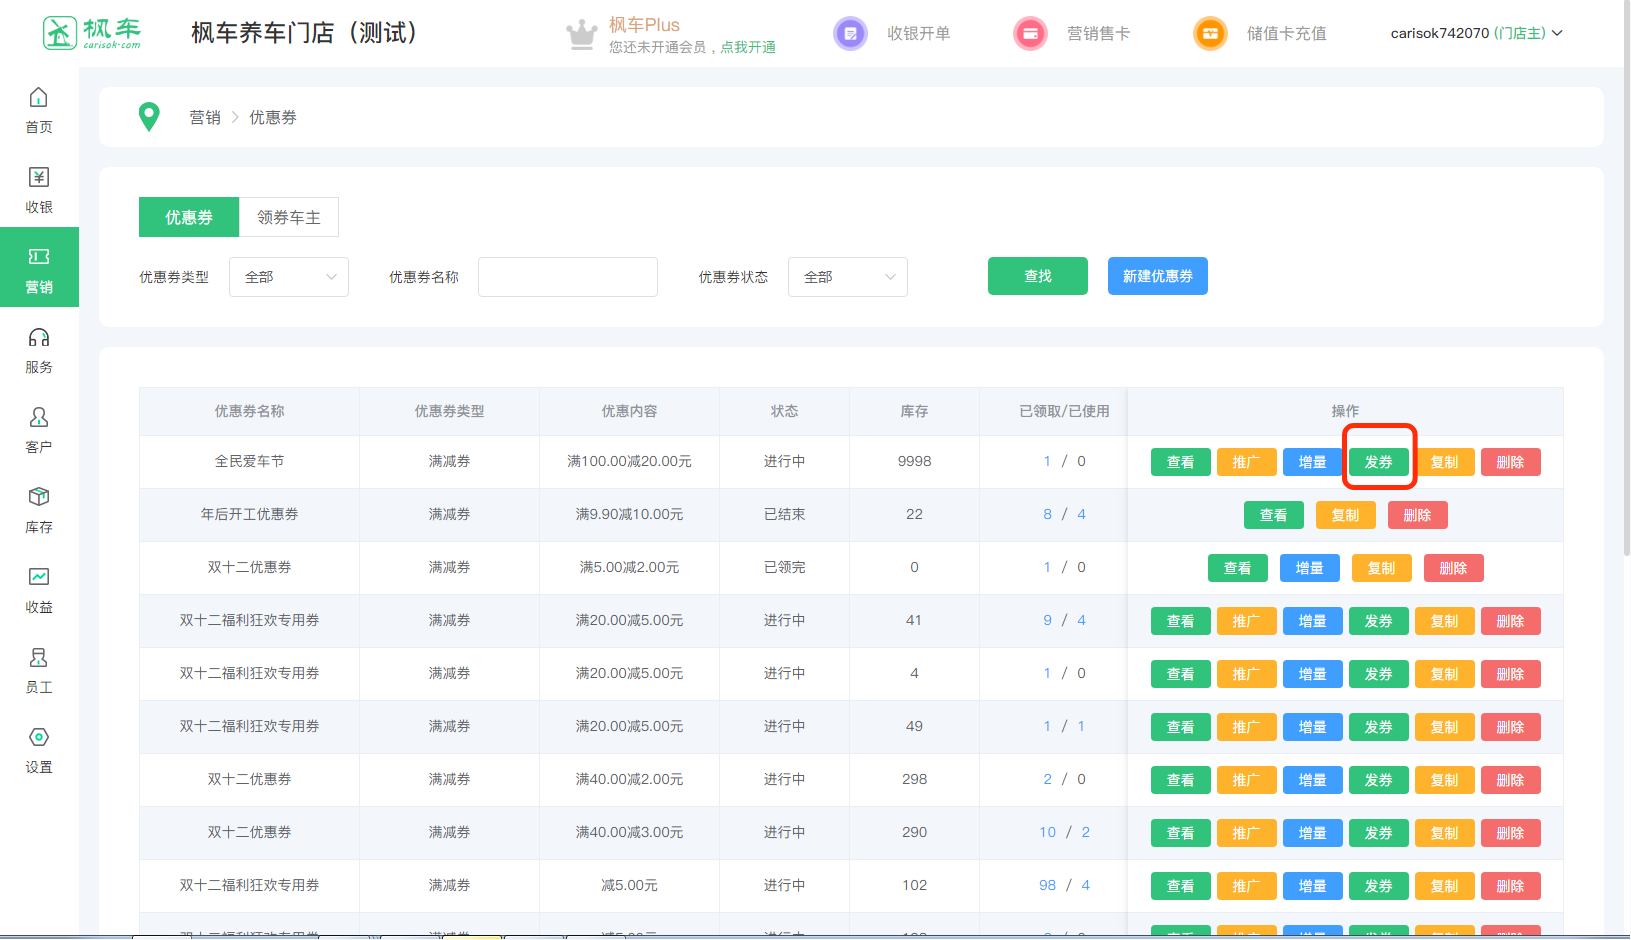
Task: Click the green 查找 search button
Action: pyautogui.click(x=1037, y=276)
